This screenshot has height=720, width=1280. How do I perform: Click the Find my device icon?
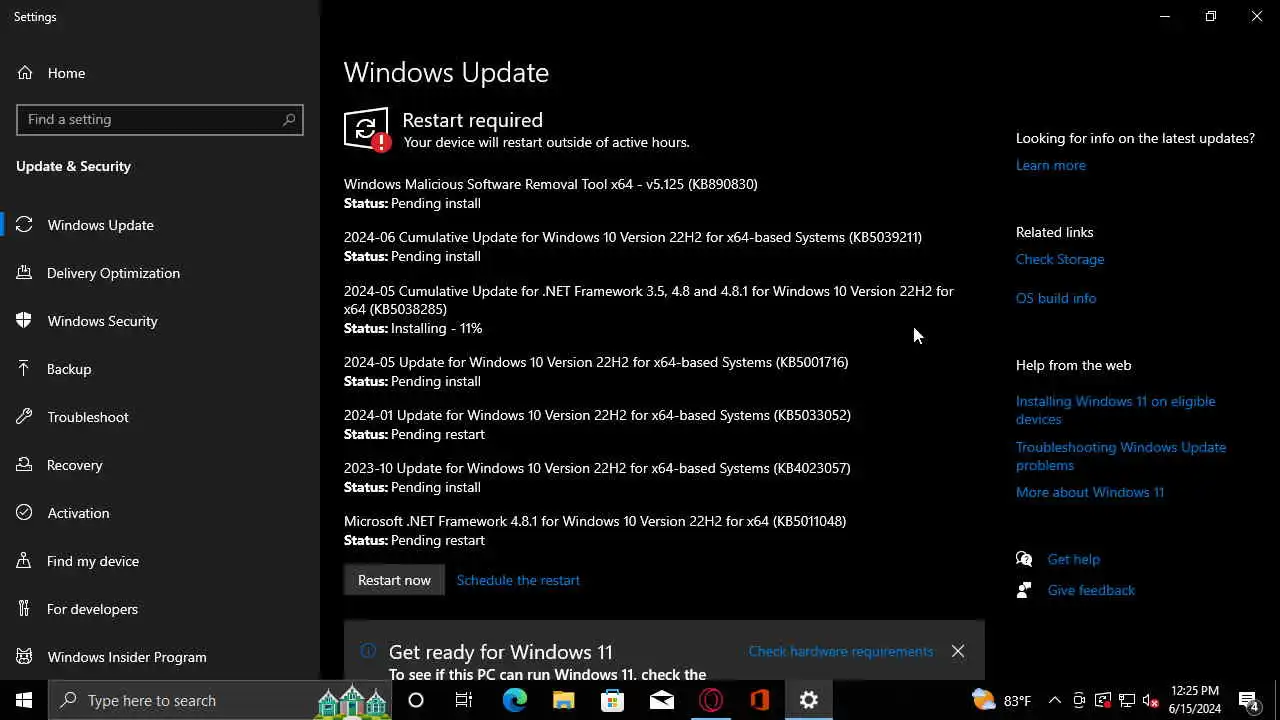click(x=25, y=561)
